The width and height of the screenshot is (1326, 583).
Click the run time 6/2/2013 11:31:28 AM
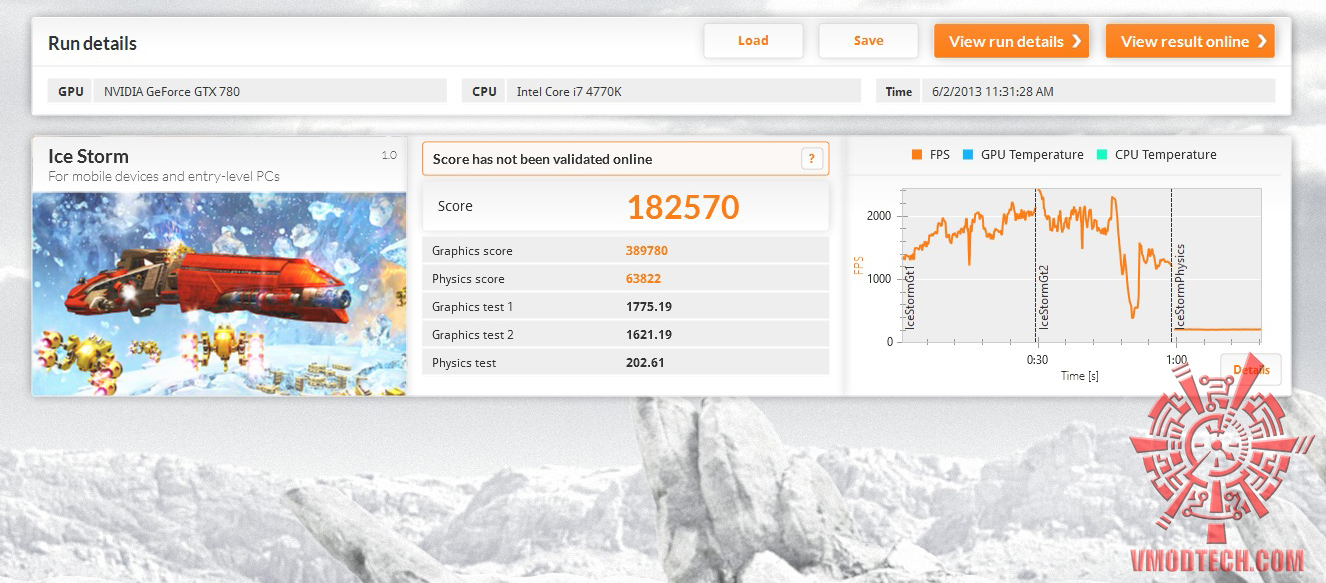point(992,91)
